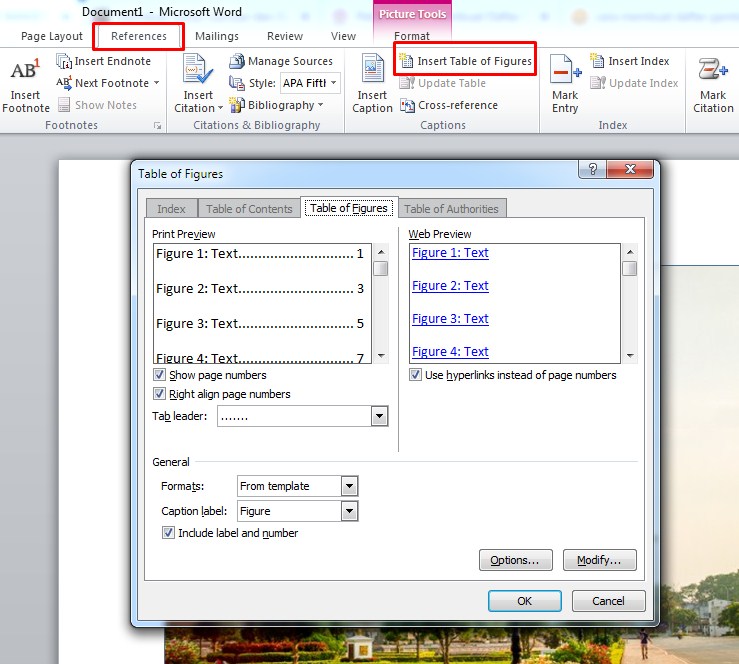Image resolution: width=739 pixels, height=664 pixels.
Task: Click the Insert Citation icon
Action: 197,70
